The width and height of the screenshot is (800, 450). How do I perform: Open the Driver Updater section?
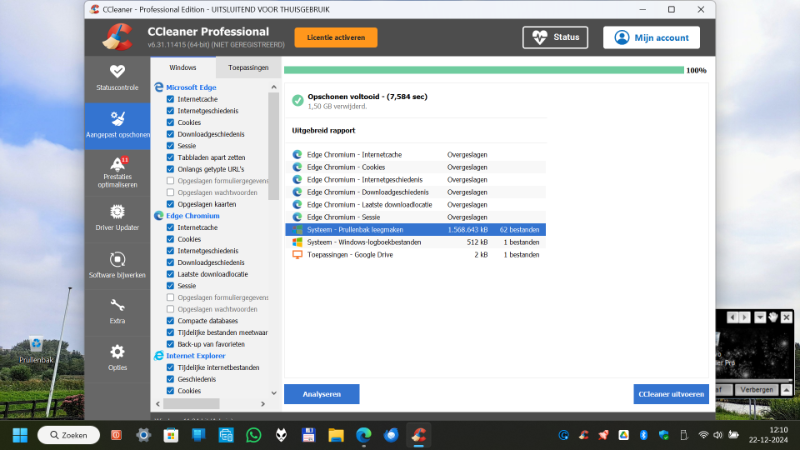point(117,217)
